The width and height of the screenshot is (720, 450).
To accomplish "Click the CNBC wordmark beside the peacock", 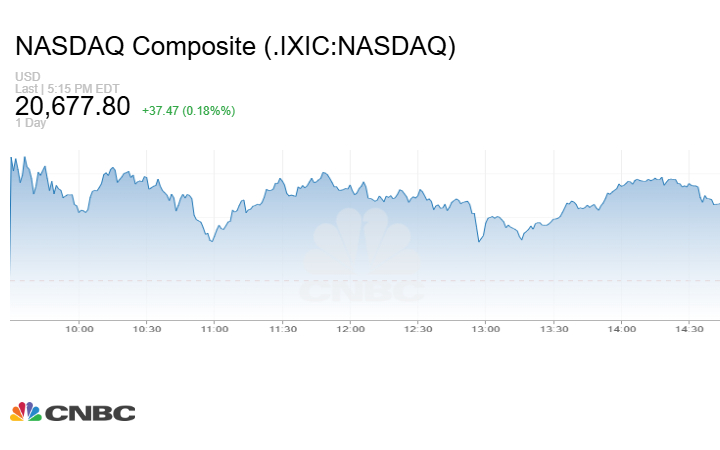I will point(89,413).
